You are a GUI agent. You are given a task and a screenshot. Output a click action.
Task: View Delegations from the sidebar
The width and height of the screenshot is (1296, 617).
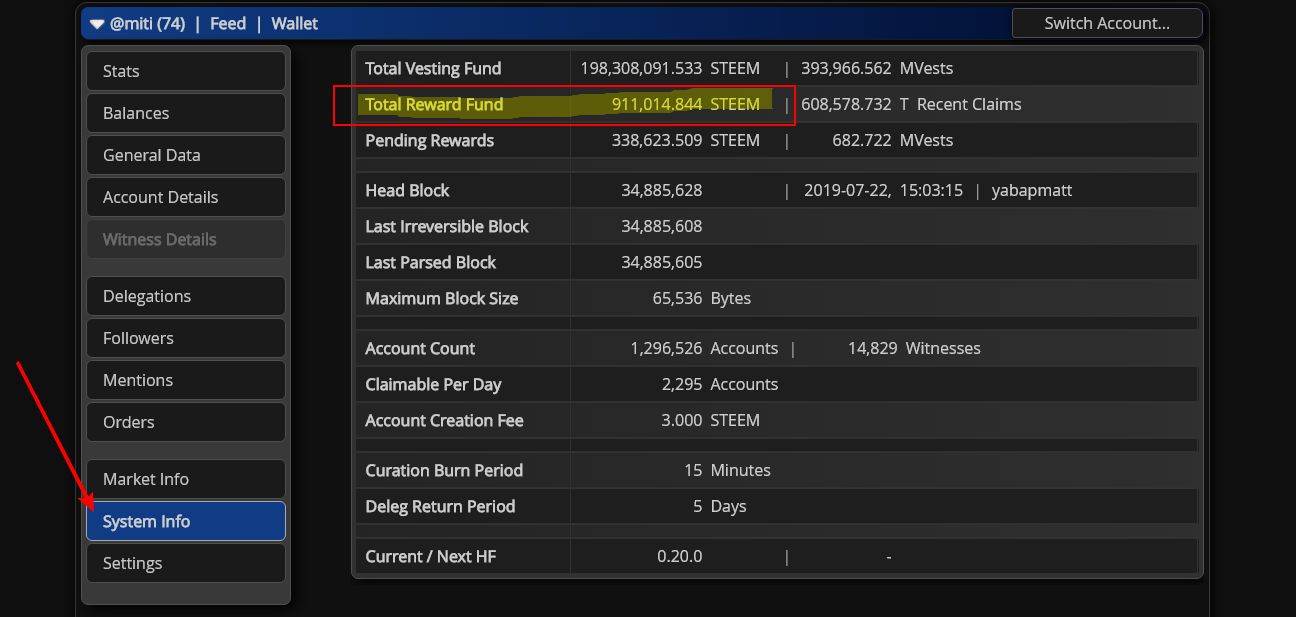point(186,296)
